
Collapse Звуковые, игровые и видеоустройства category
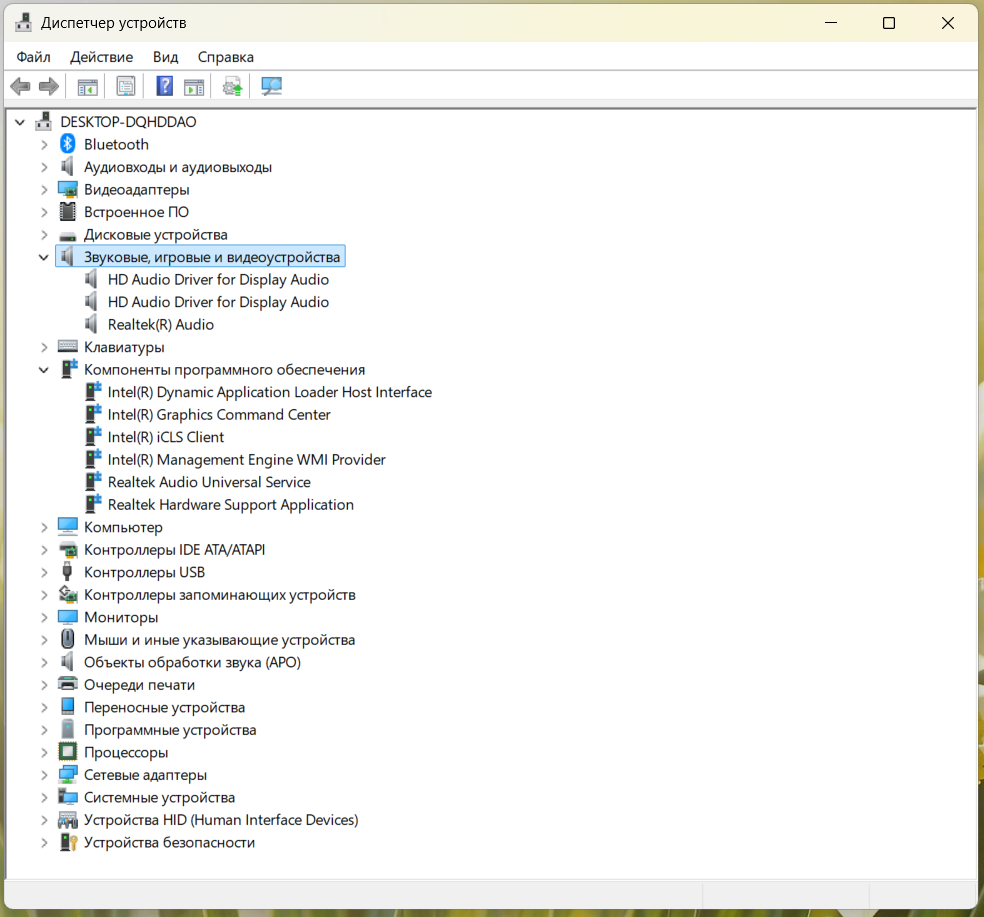point(44,257)
